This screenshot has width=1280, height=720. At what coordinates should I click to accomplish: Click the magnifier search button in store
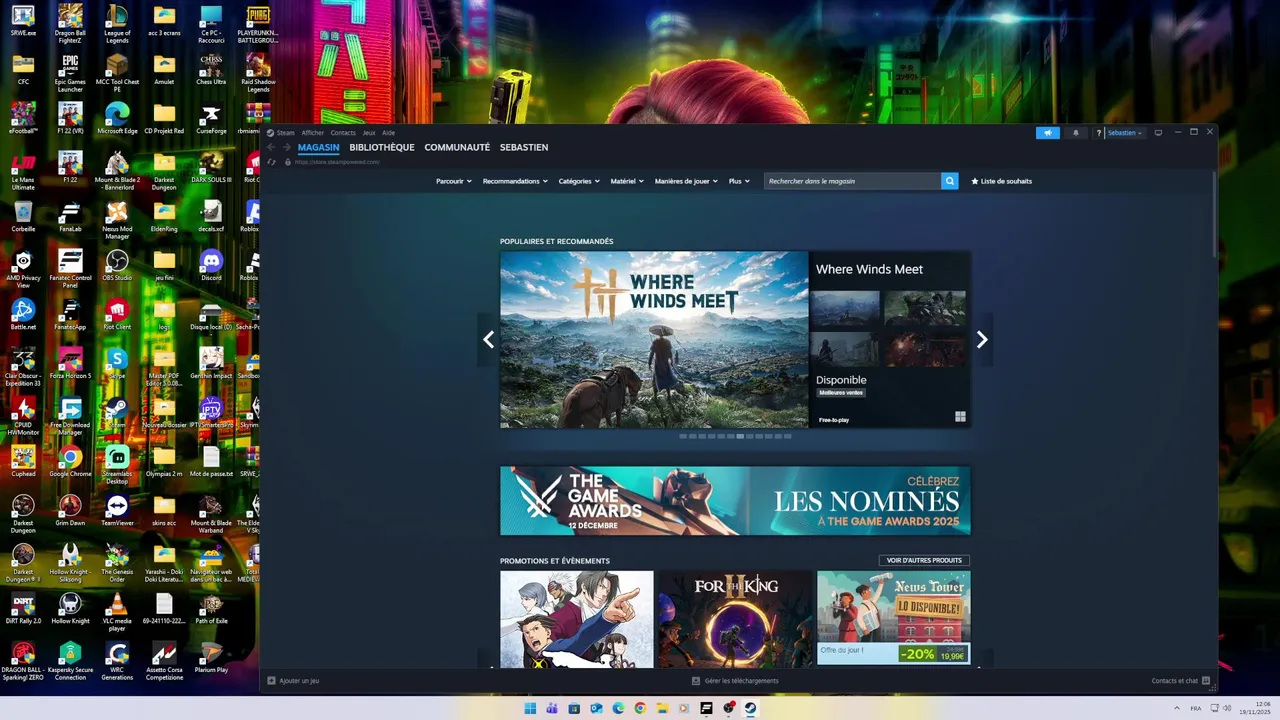point(950,181)
